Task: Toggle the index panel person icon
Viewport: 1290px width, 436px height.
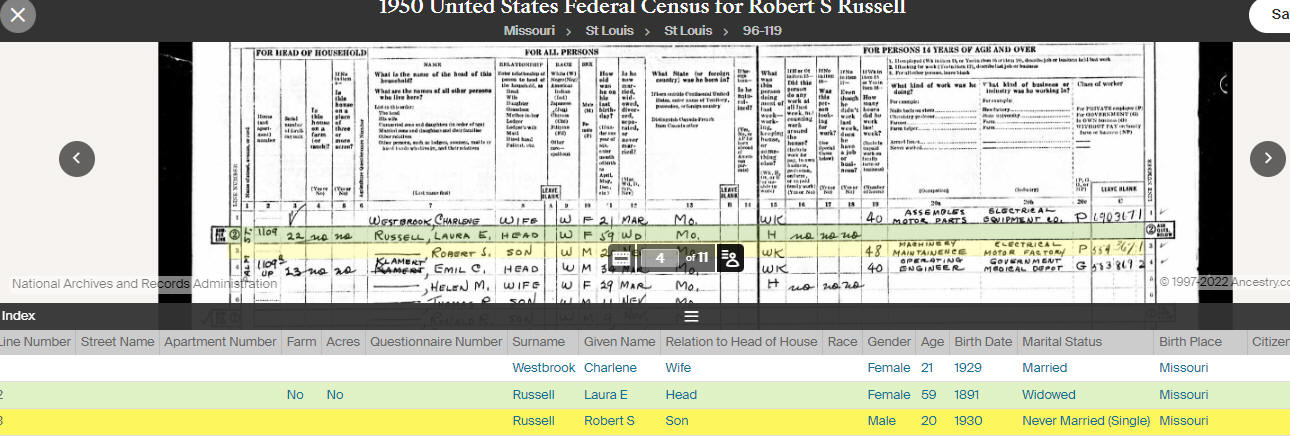Action: 730,258
